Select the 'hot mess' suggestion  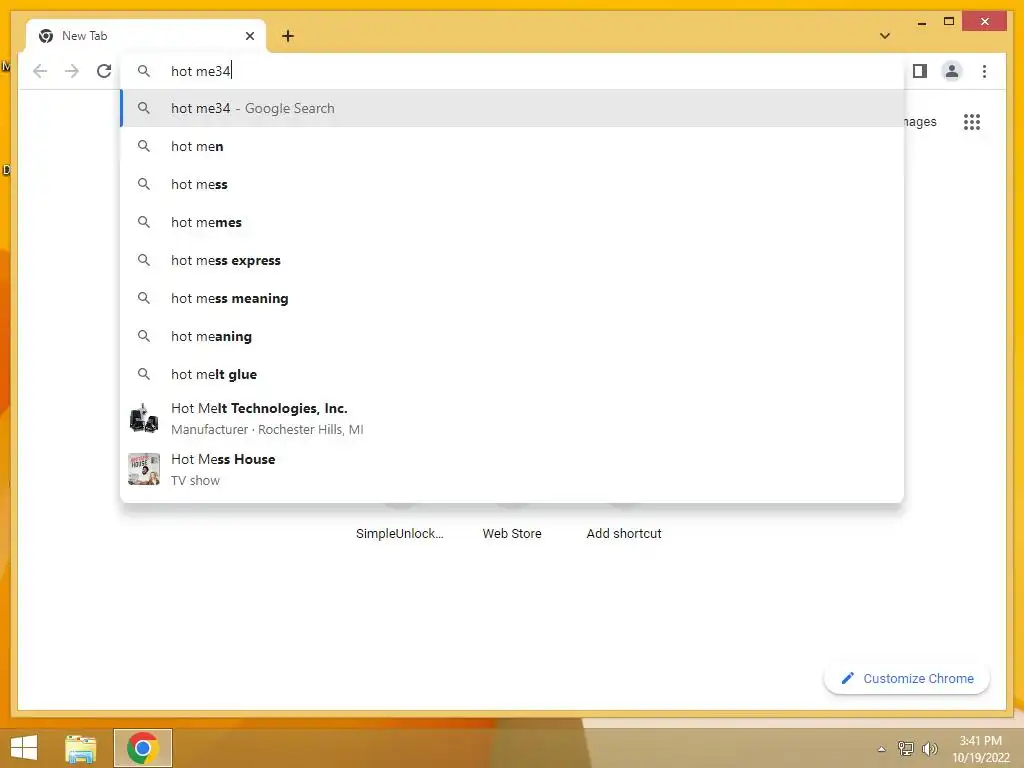coord(512,184)
